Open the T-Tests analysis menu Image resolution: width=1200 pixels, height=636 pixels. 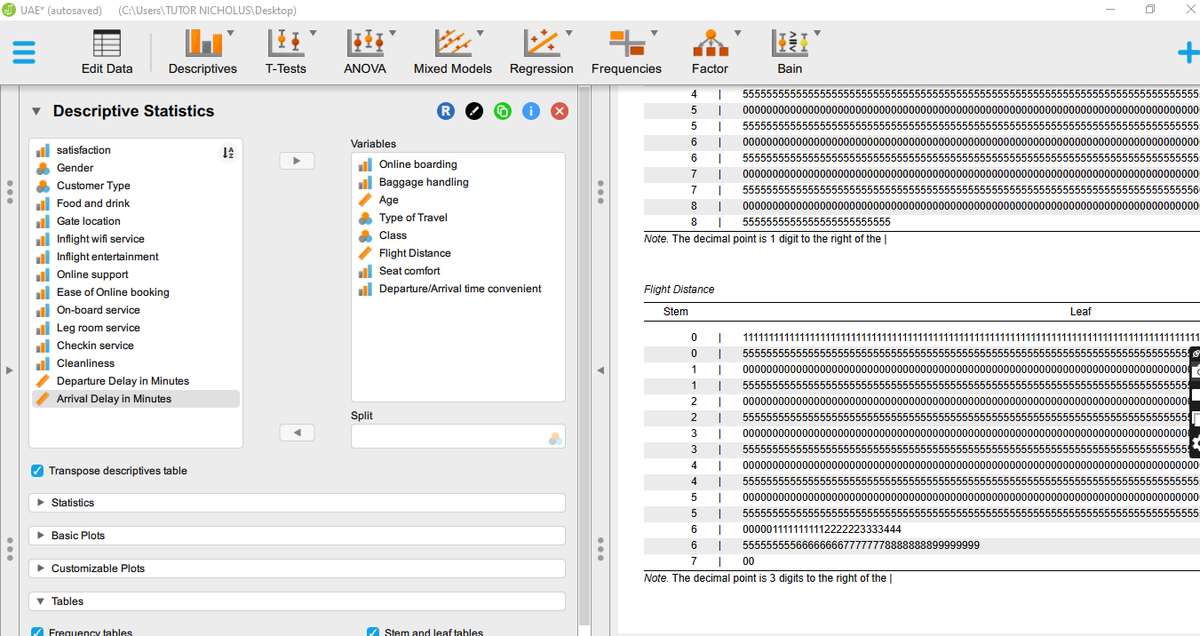[x=285, y=51]
